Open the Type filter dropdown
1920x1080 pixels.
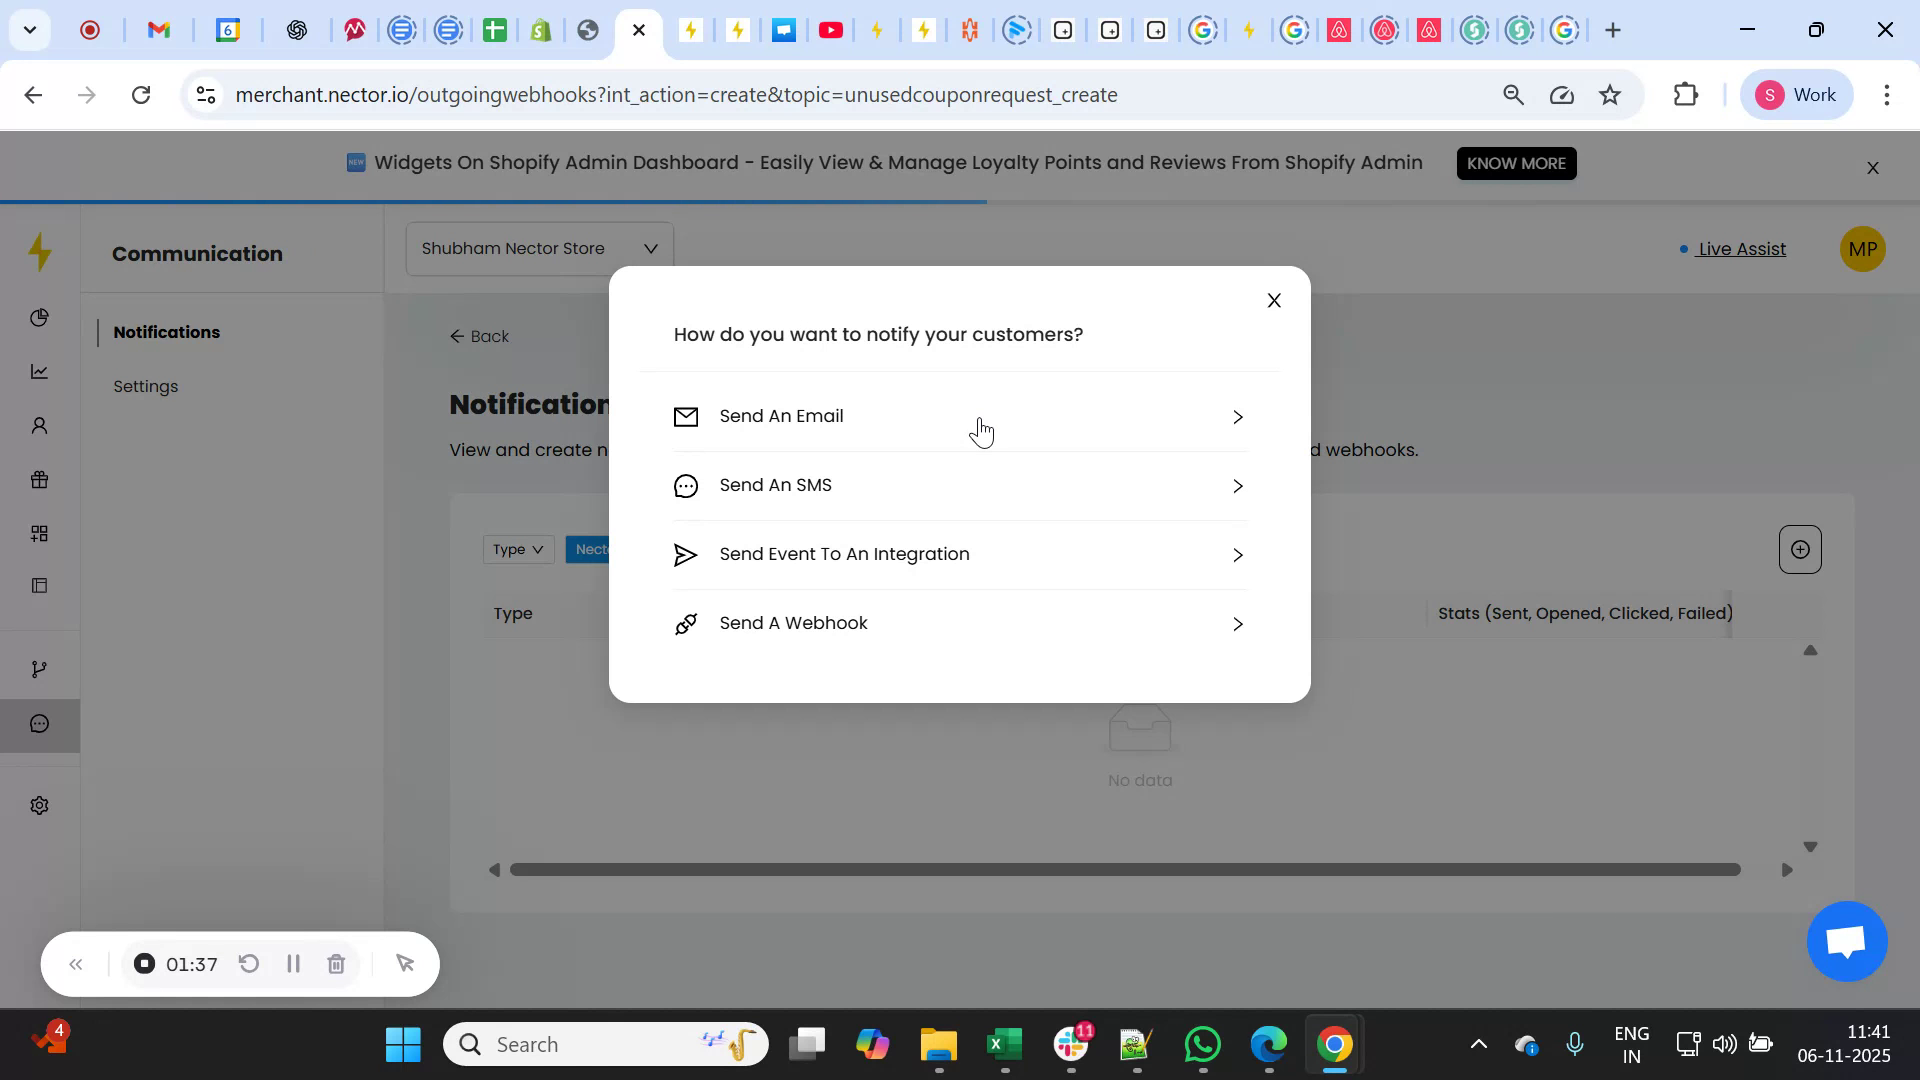(517, 549)
